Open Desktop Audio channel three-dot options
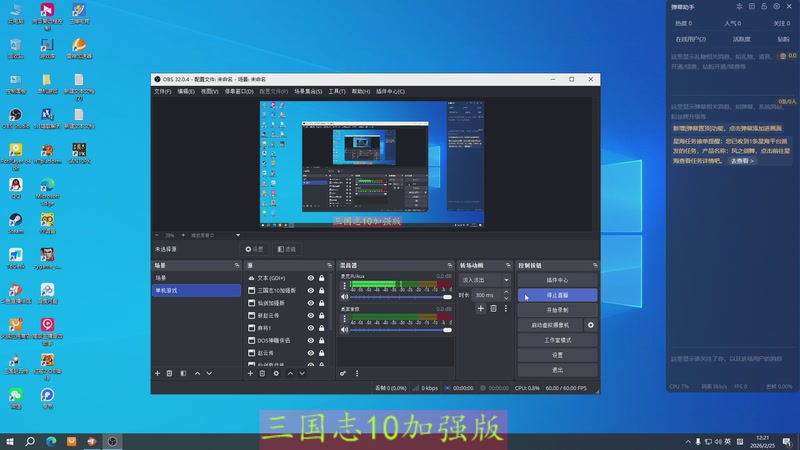This screenshot has width=800, height=450. (x=344, y=319)
